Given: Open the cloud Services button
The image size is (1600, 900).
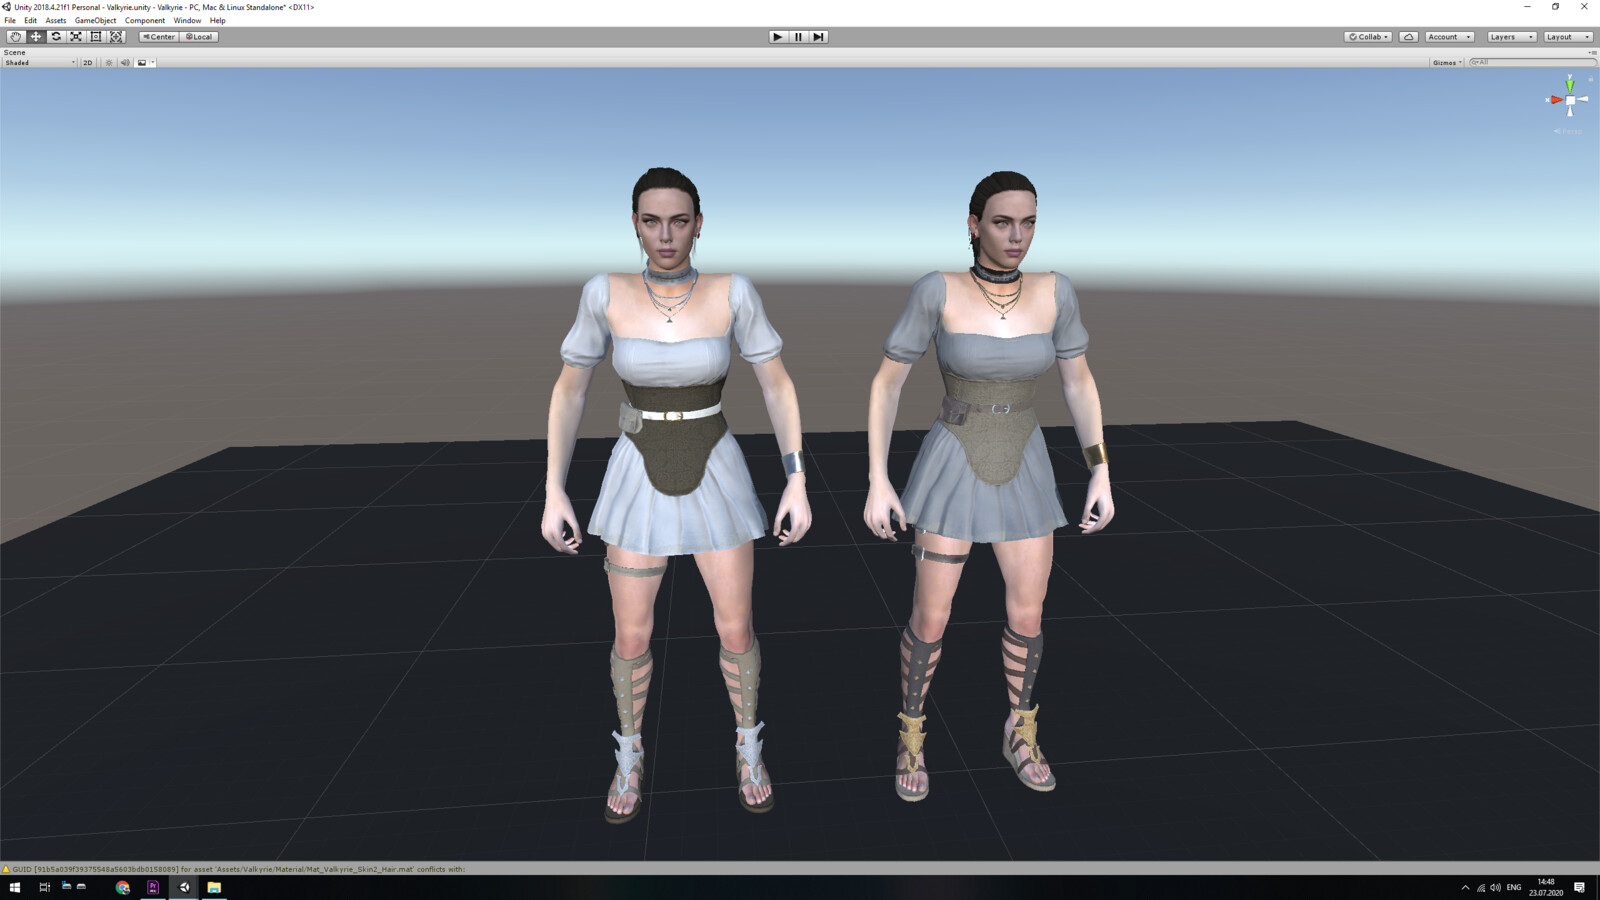Looking at the screenshot, I should (1409, 37).
